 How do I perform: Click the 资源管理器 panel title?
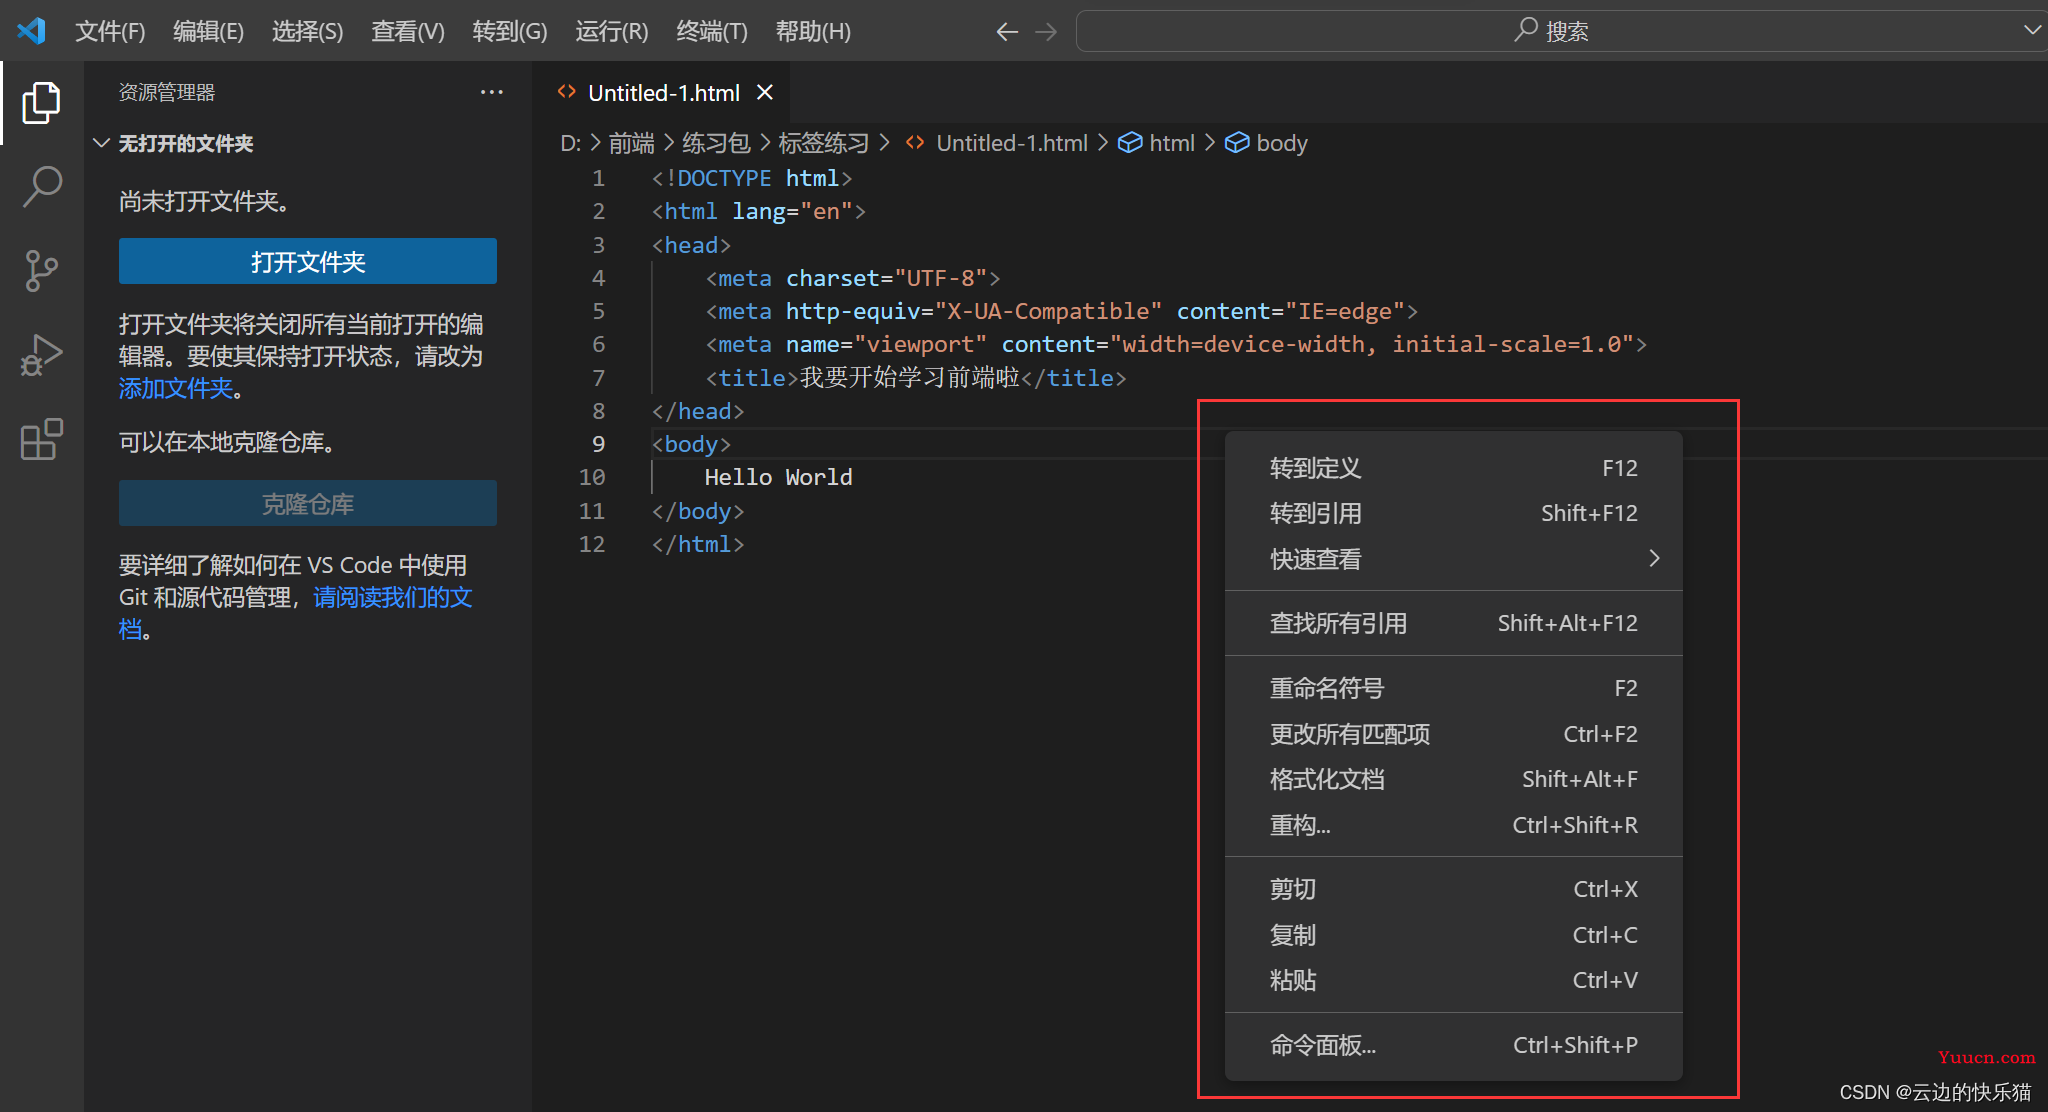[167, 92]
